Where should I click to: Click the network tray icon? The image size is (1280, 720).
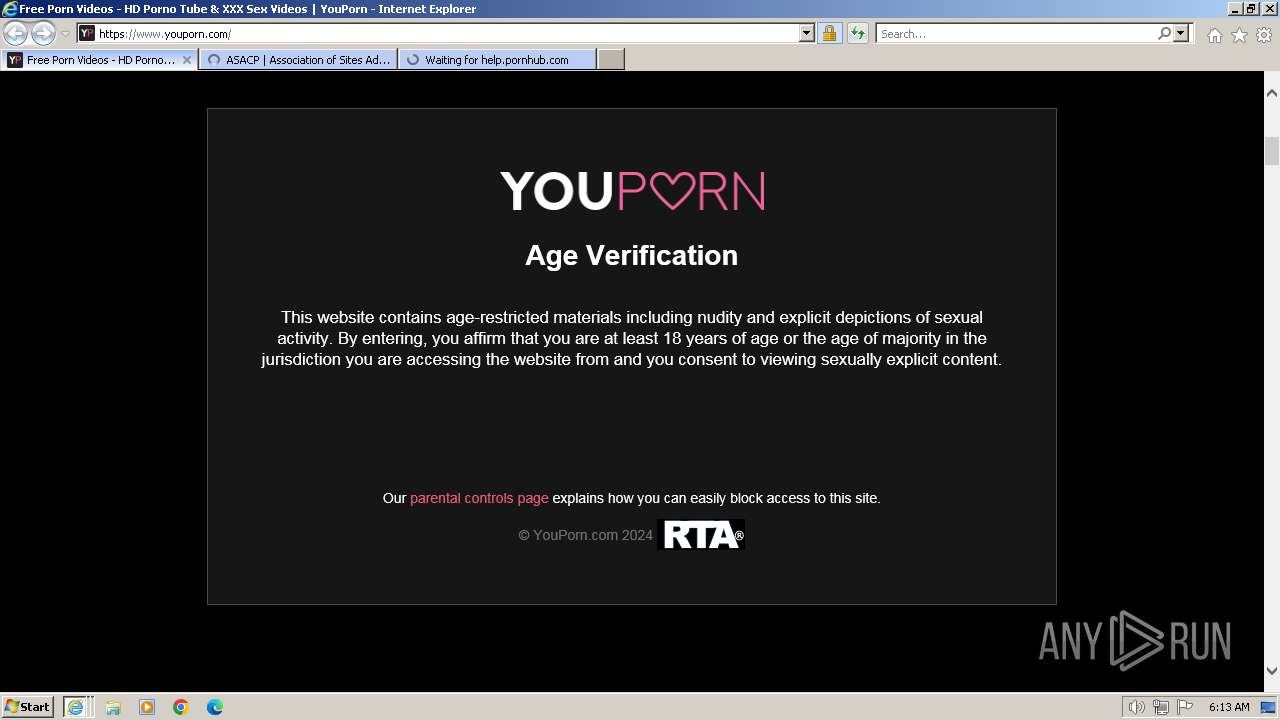click(1161, 707)
